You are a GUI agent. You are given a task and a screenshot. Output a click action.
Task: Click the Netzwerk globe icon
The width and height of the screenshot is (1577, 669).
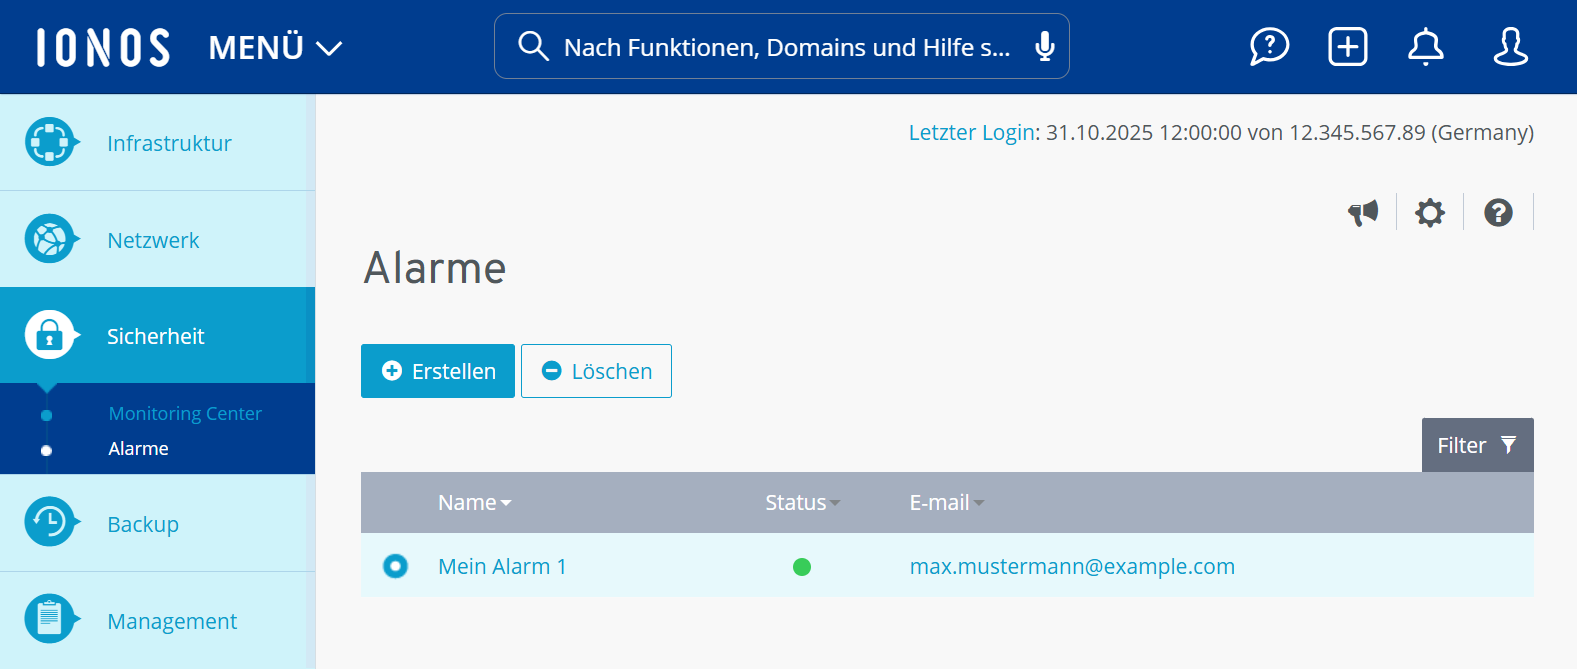tap(51, 239)
